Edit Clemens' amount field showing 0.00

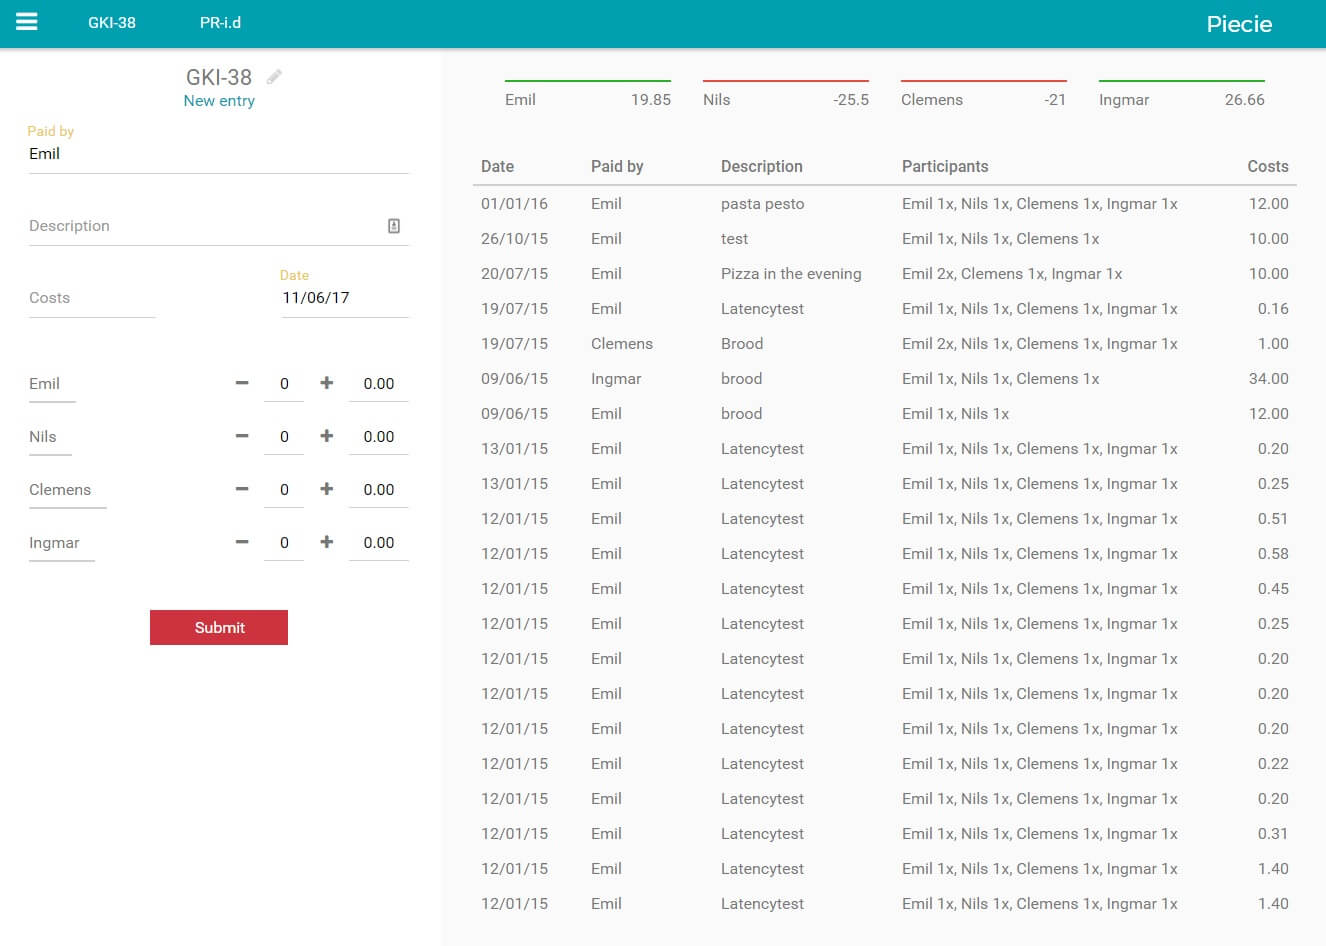click(378, 490)
